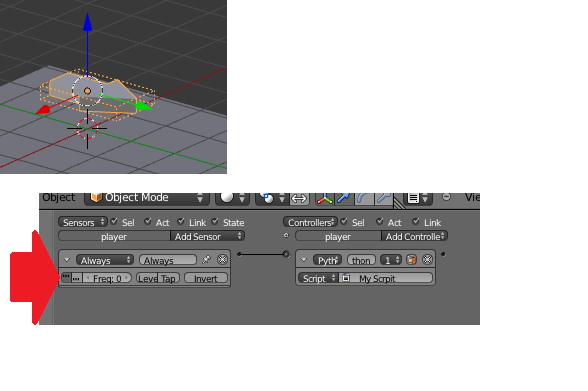588x391 pixels.
Task: Open the Add Controller dropdown
Action: [x=415, y=237]
